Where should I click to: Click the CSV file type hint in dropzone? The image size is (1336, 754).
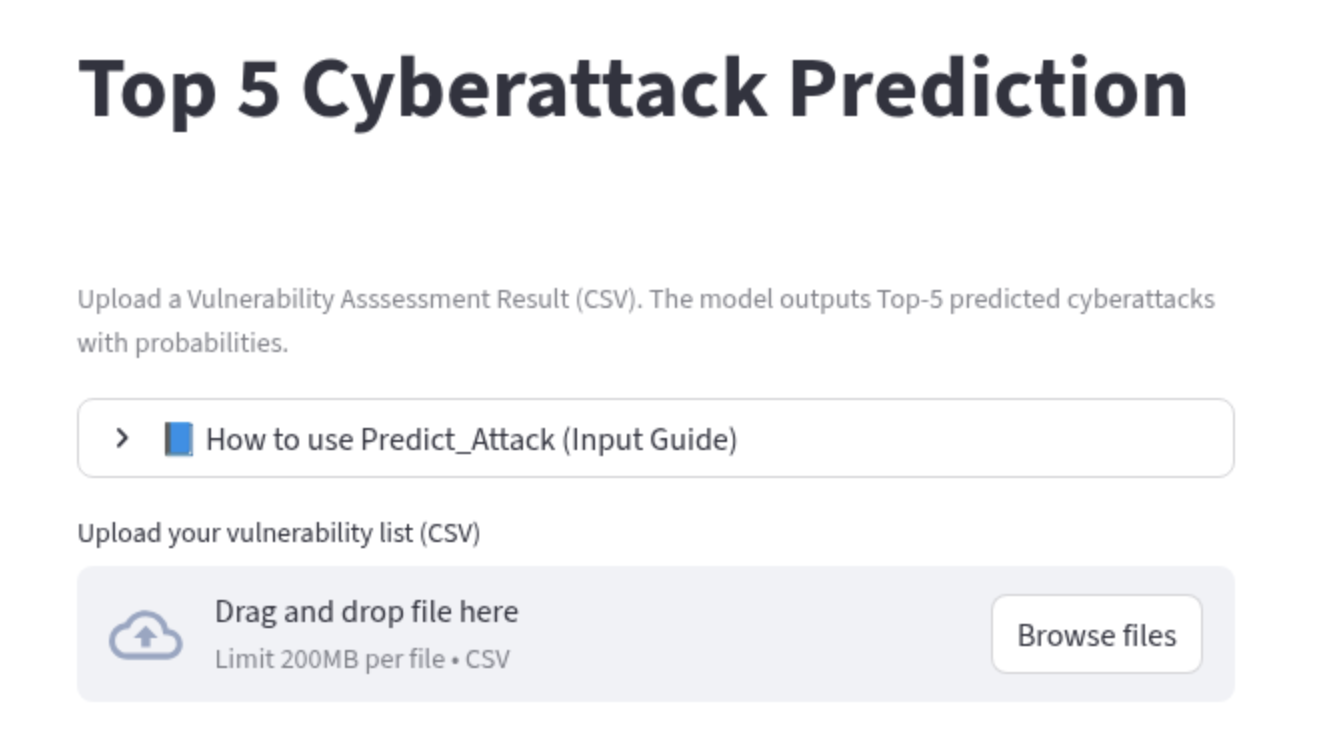click(488, 659)
